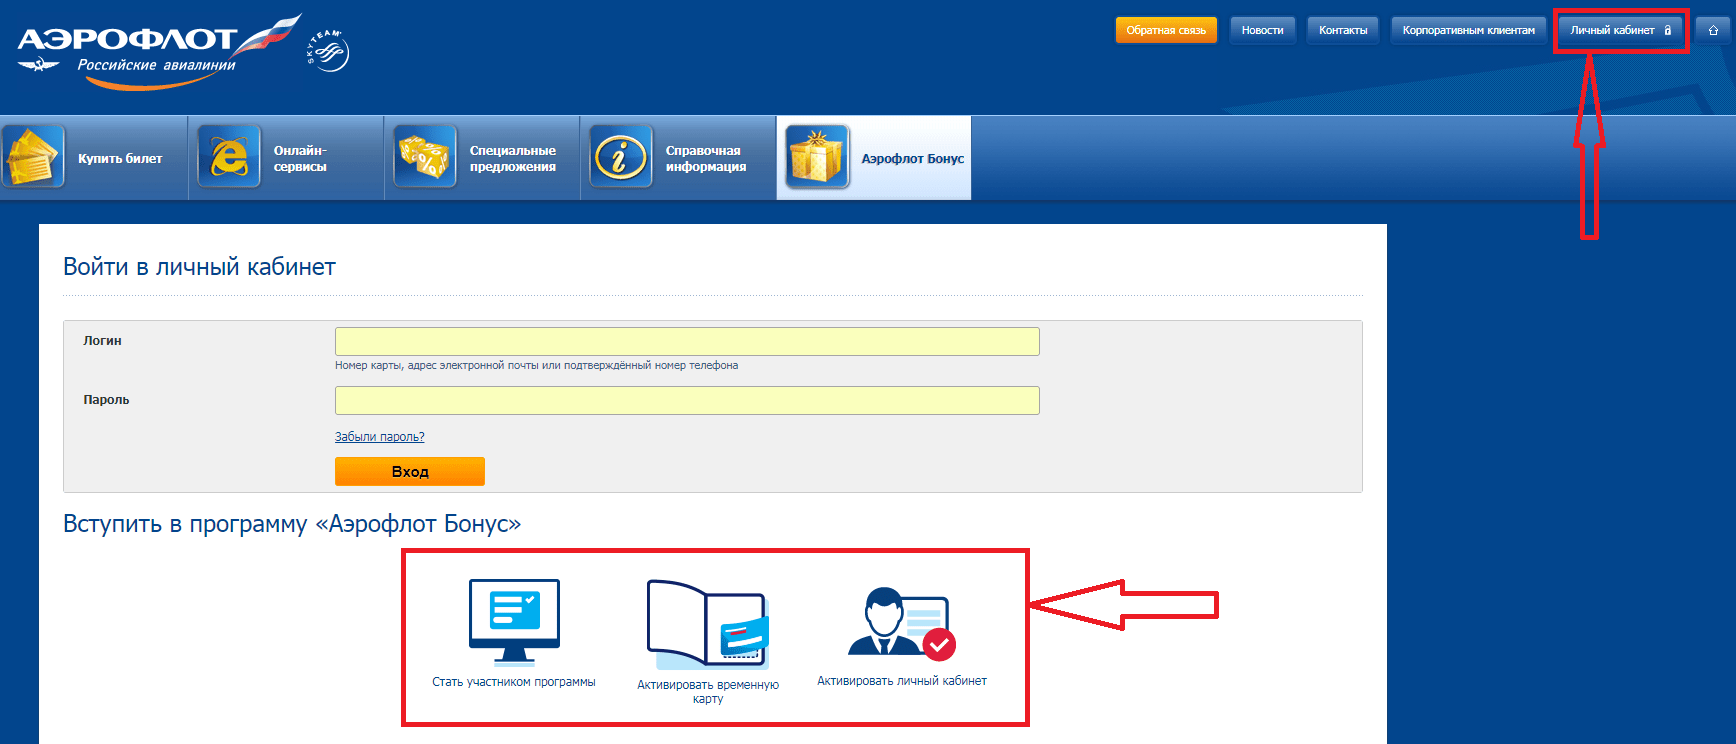Click 'Личный кабинет' button

click(1620, 30)
